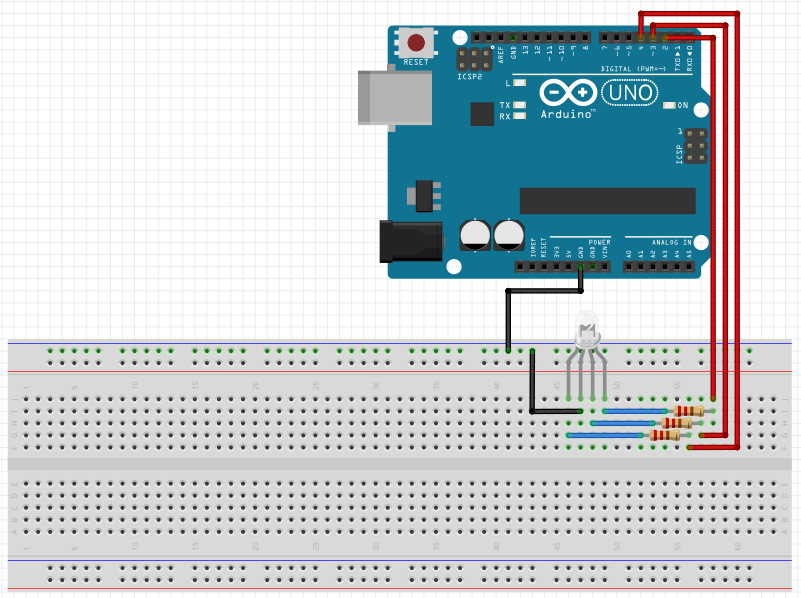Click the ON power indicator LED
The height and width of the screenshot is (598, 801).
671,105
